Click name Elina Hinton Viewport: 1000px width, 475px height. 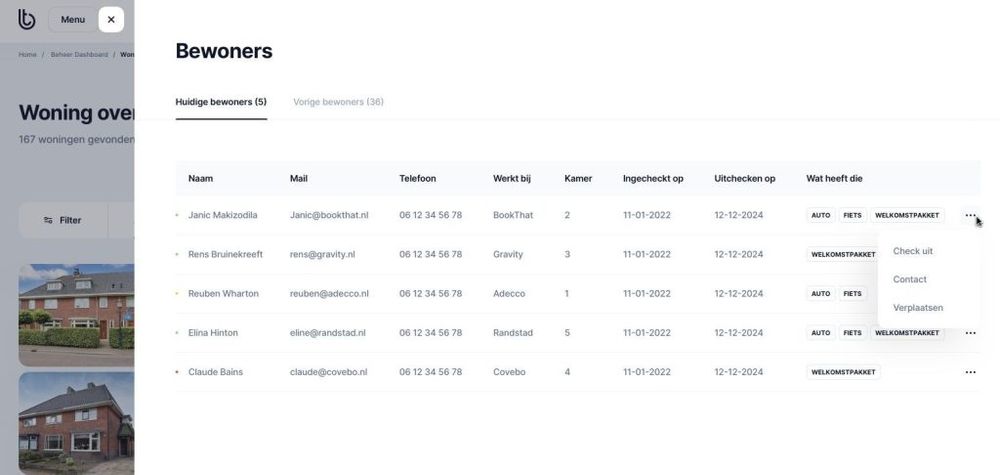[x=213, y=333]
